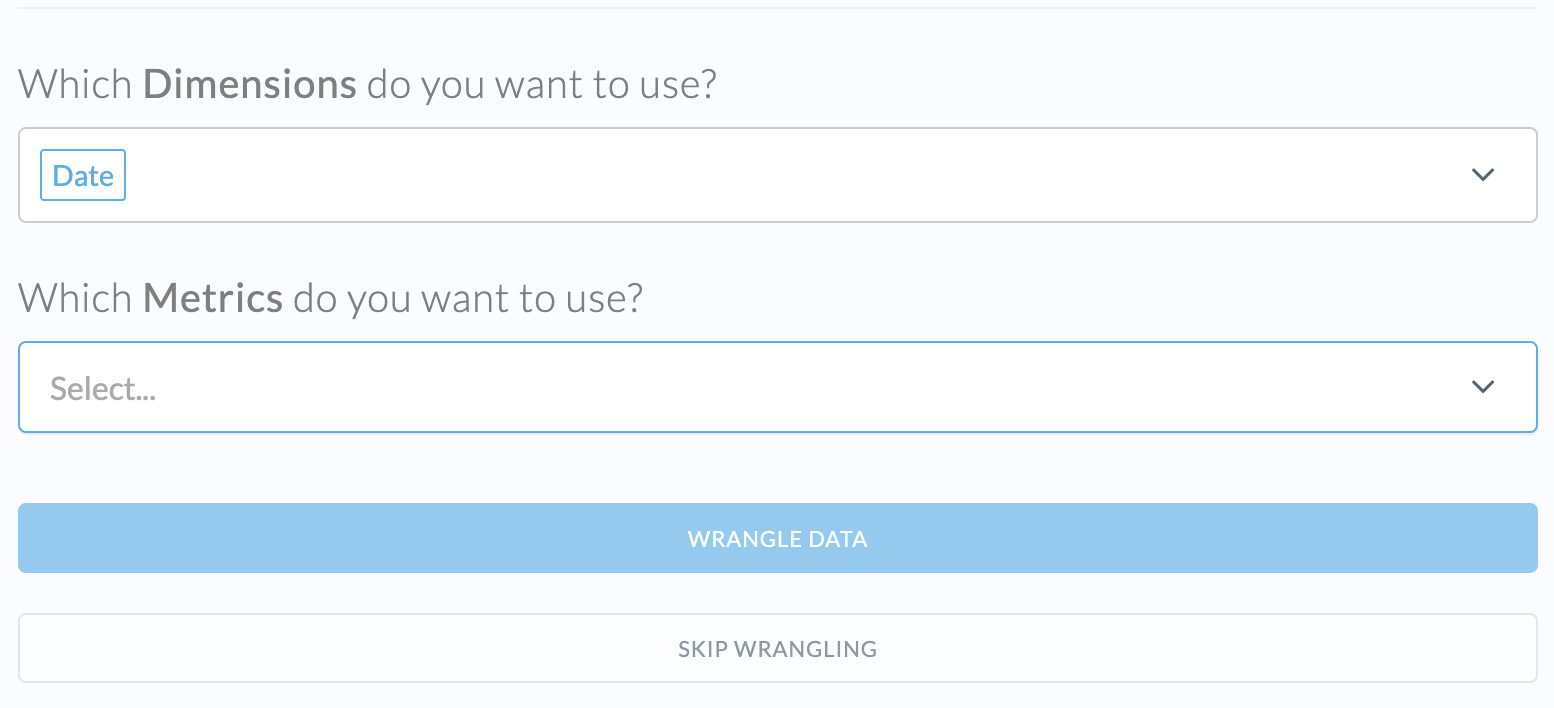The image size is (1554, 708).
Task: Focus the Dimensions selection field
Action: click(x=700, y=175)
